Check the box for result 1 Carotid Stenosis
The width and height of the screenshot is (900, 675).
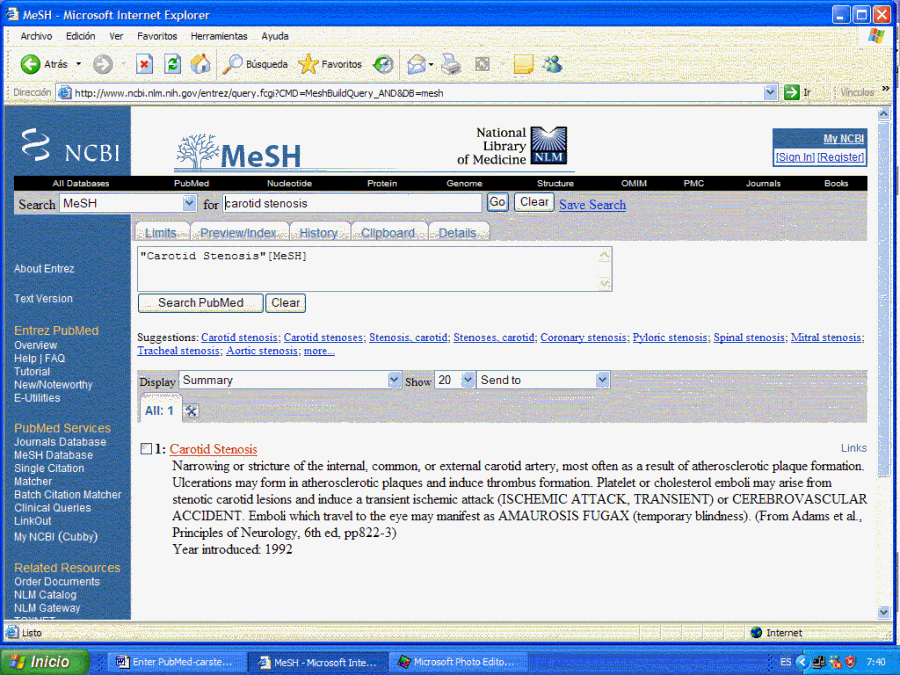(147, 449)
